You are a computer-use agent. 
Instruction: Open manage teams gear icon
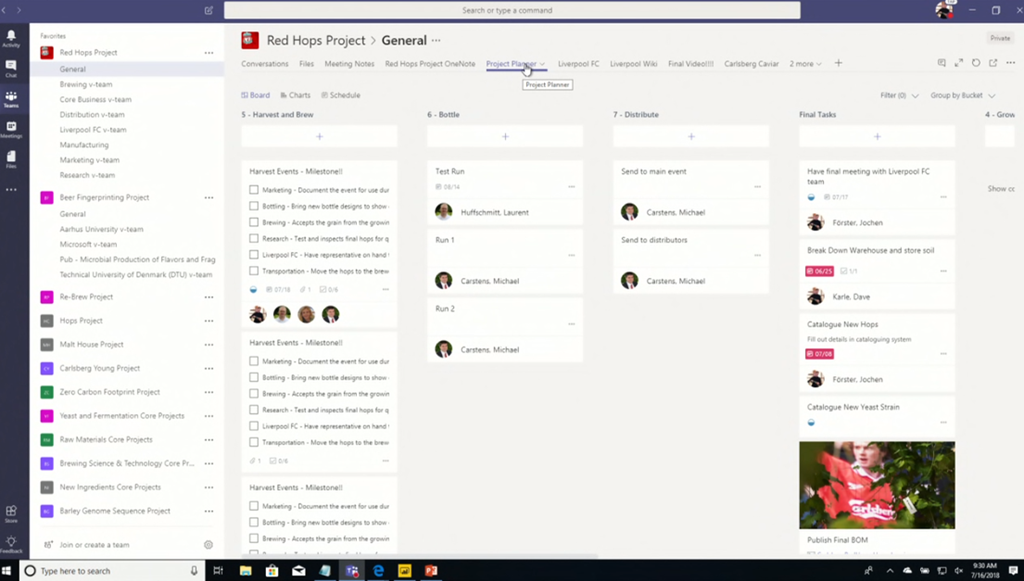tap(208, 545)
